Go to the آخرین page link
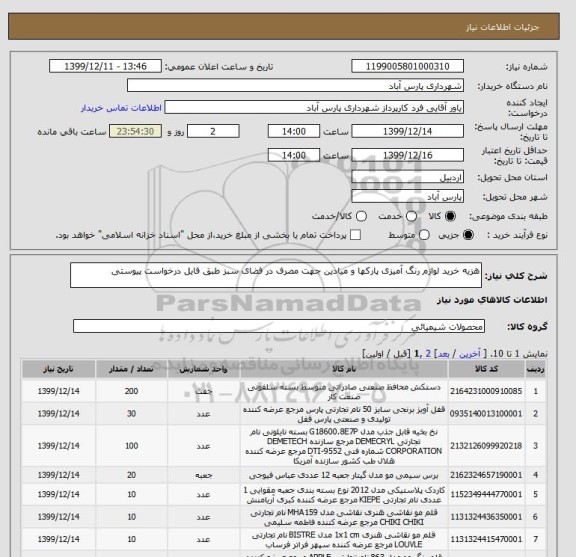 [x=470, y=354]
